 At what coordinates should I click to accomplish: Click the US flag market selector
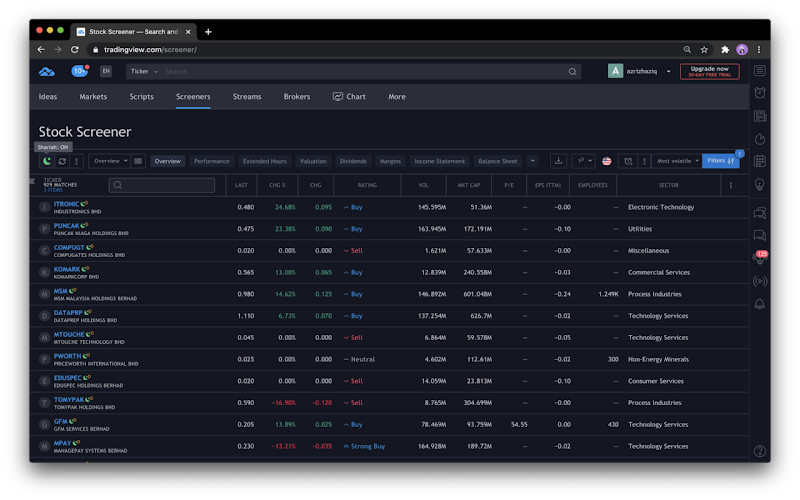point(607,161)
